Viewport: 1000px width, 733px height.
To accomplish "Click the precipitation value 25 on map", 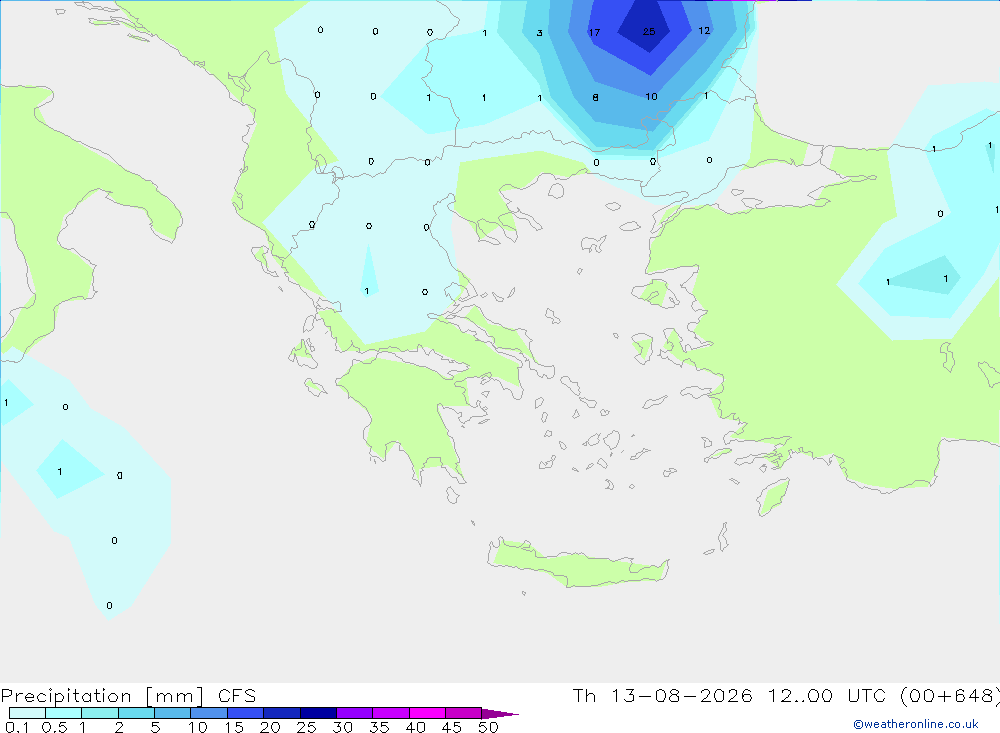I will click(649, 31).
